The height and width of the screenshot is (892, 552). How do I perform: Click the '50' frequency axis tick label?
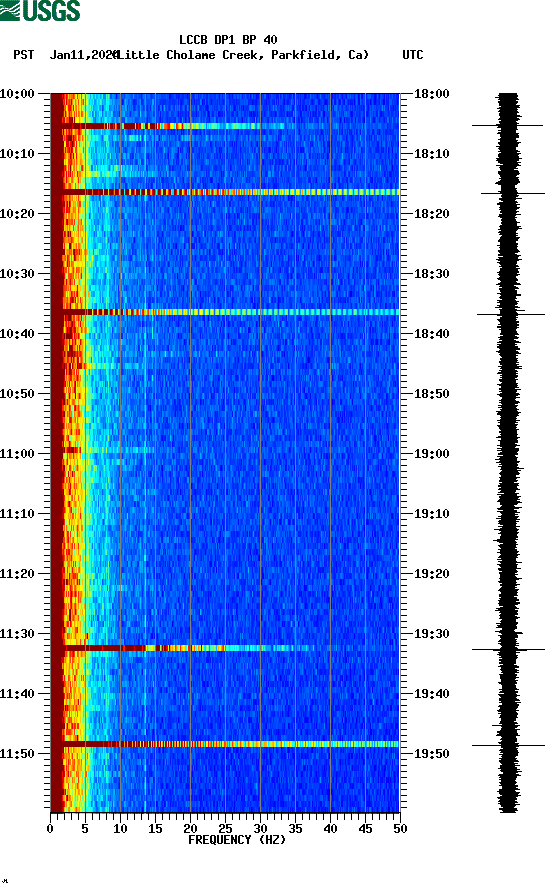click(x=400, y=829)
